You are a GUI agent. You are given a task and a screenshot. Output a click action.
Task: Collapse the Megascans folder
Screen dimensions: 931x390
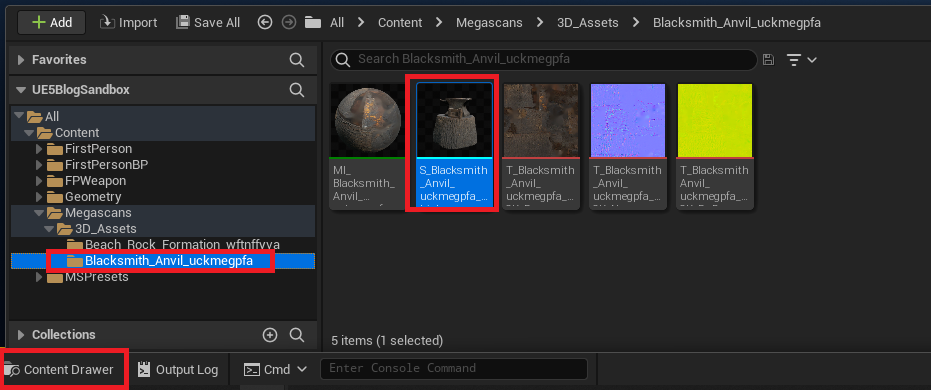pyautogui.click(x=39, y=213)
